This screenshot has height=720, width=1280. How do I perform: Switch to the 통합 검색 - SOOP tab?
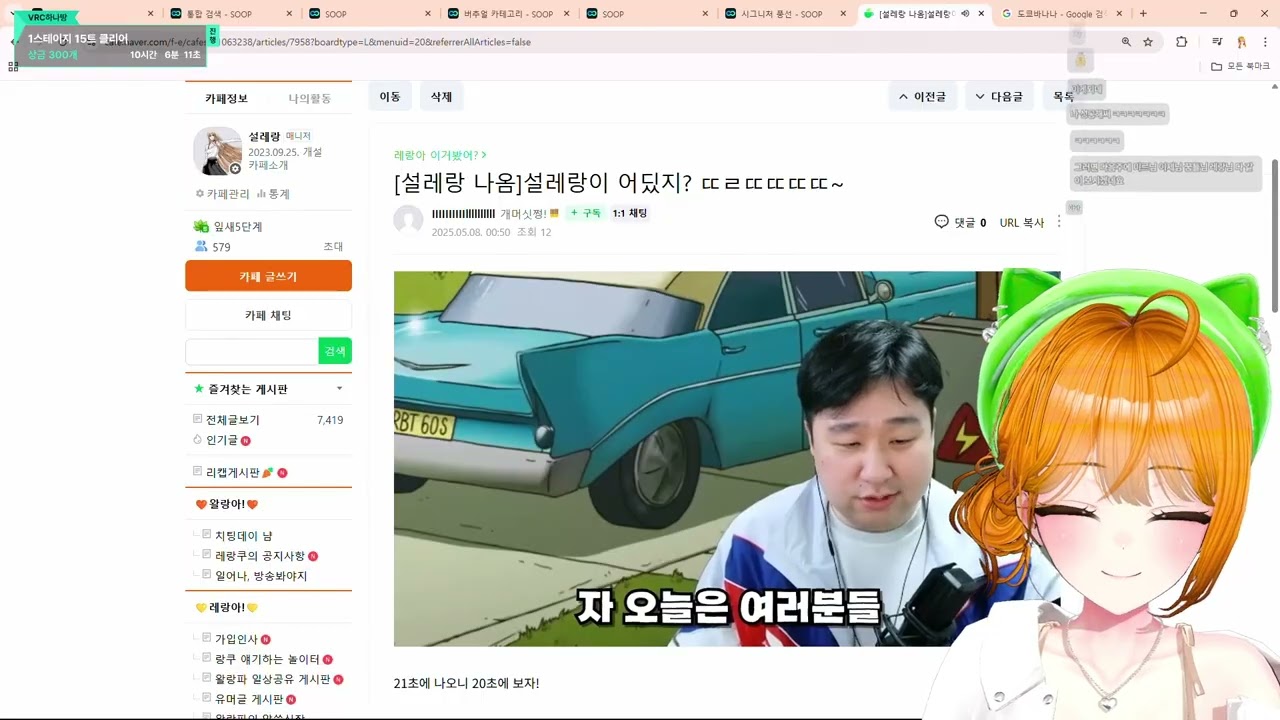[x=230, y=14]
